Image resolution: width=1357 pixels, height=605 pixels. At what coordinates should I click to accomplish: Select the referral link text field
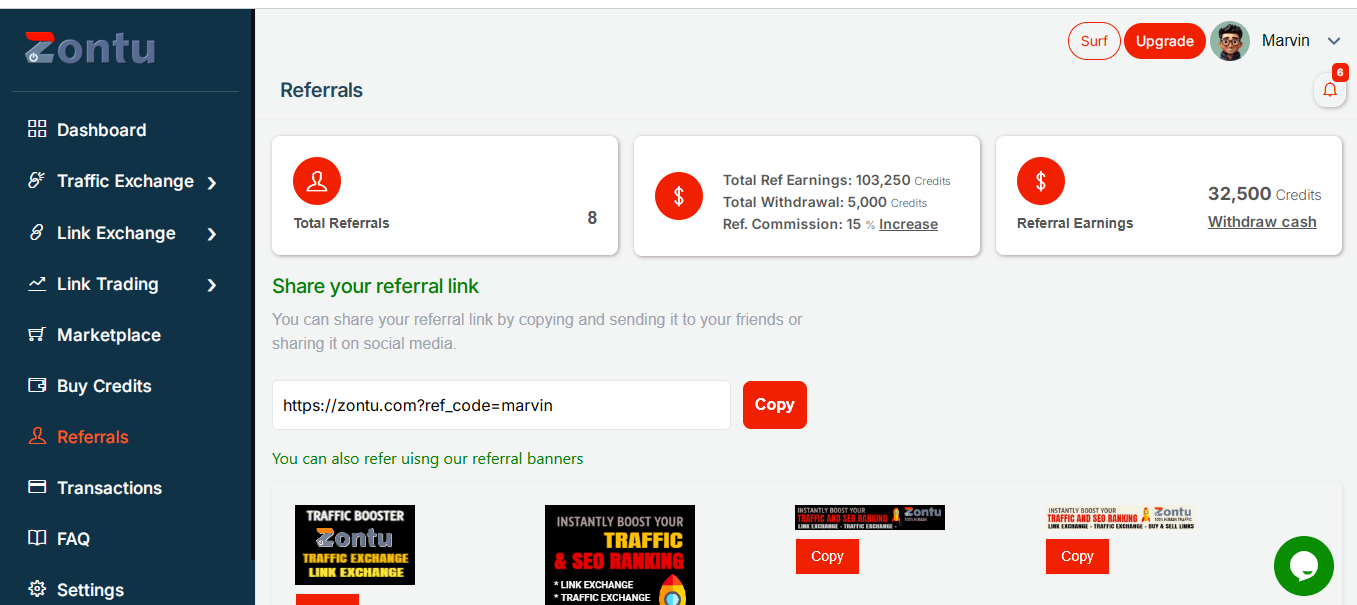point(501,405)
